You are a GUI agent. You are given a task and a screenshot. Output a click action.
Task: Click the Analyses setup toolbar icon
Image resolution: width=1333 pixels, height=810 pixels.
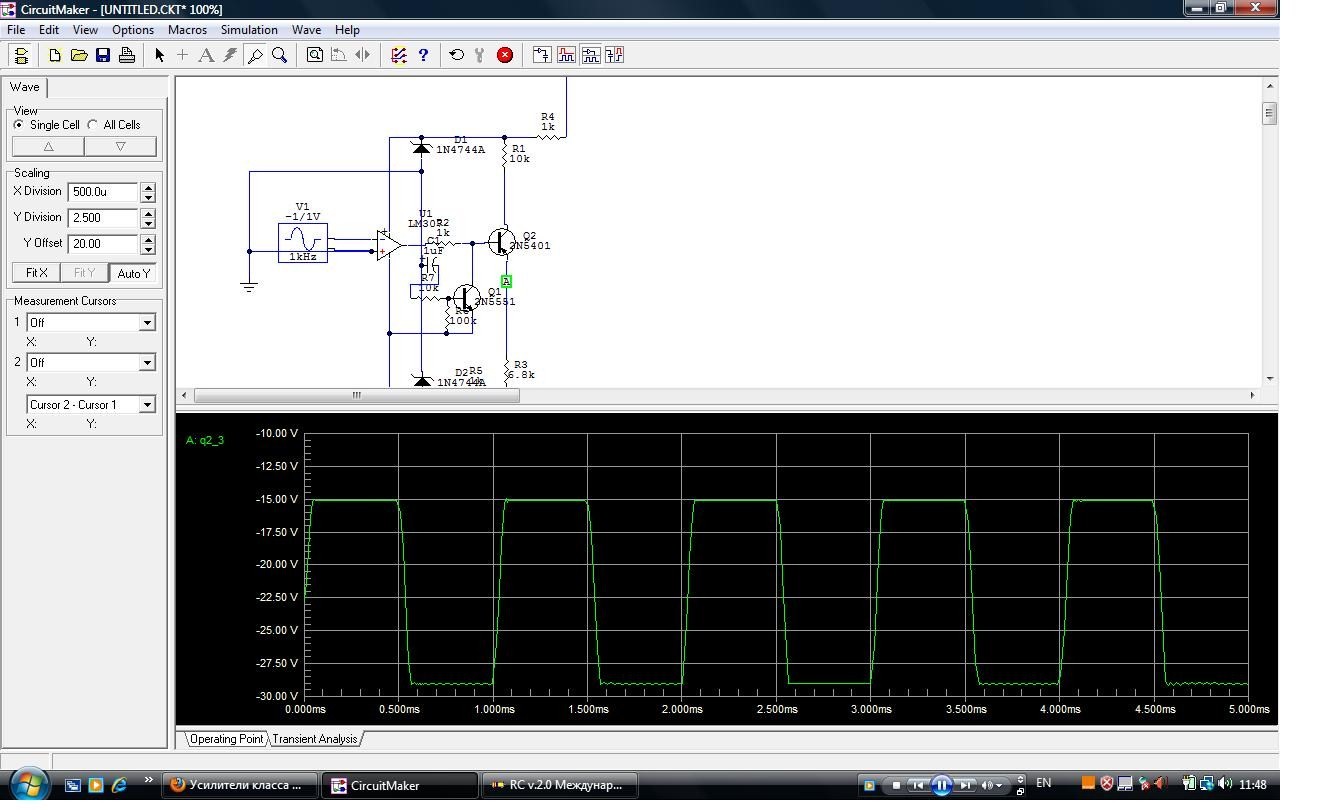tap(542, 55)
